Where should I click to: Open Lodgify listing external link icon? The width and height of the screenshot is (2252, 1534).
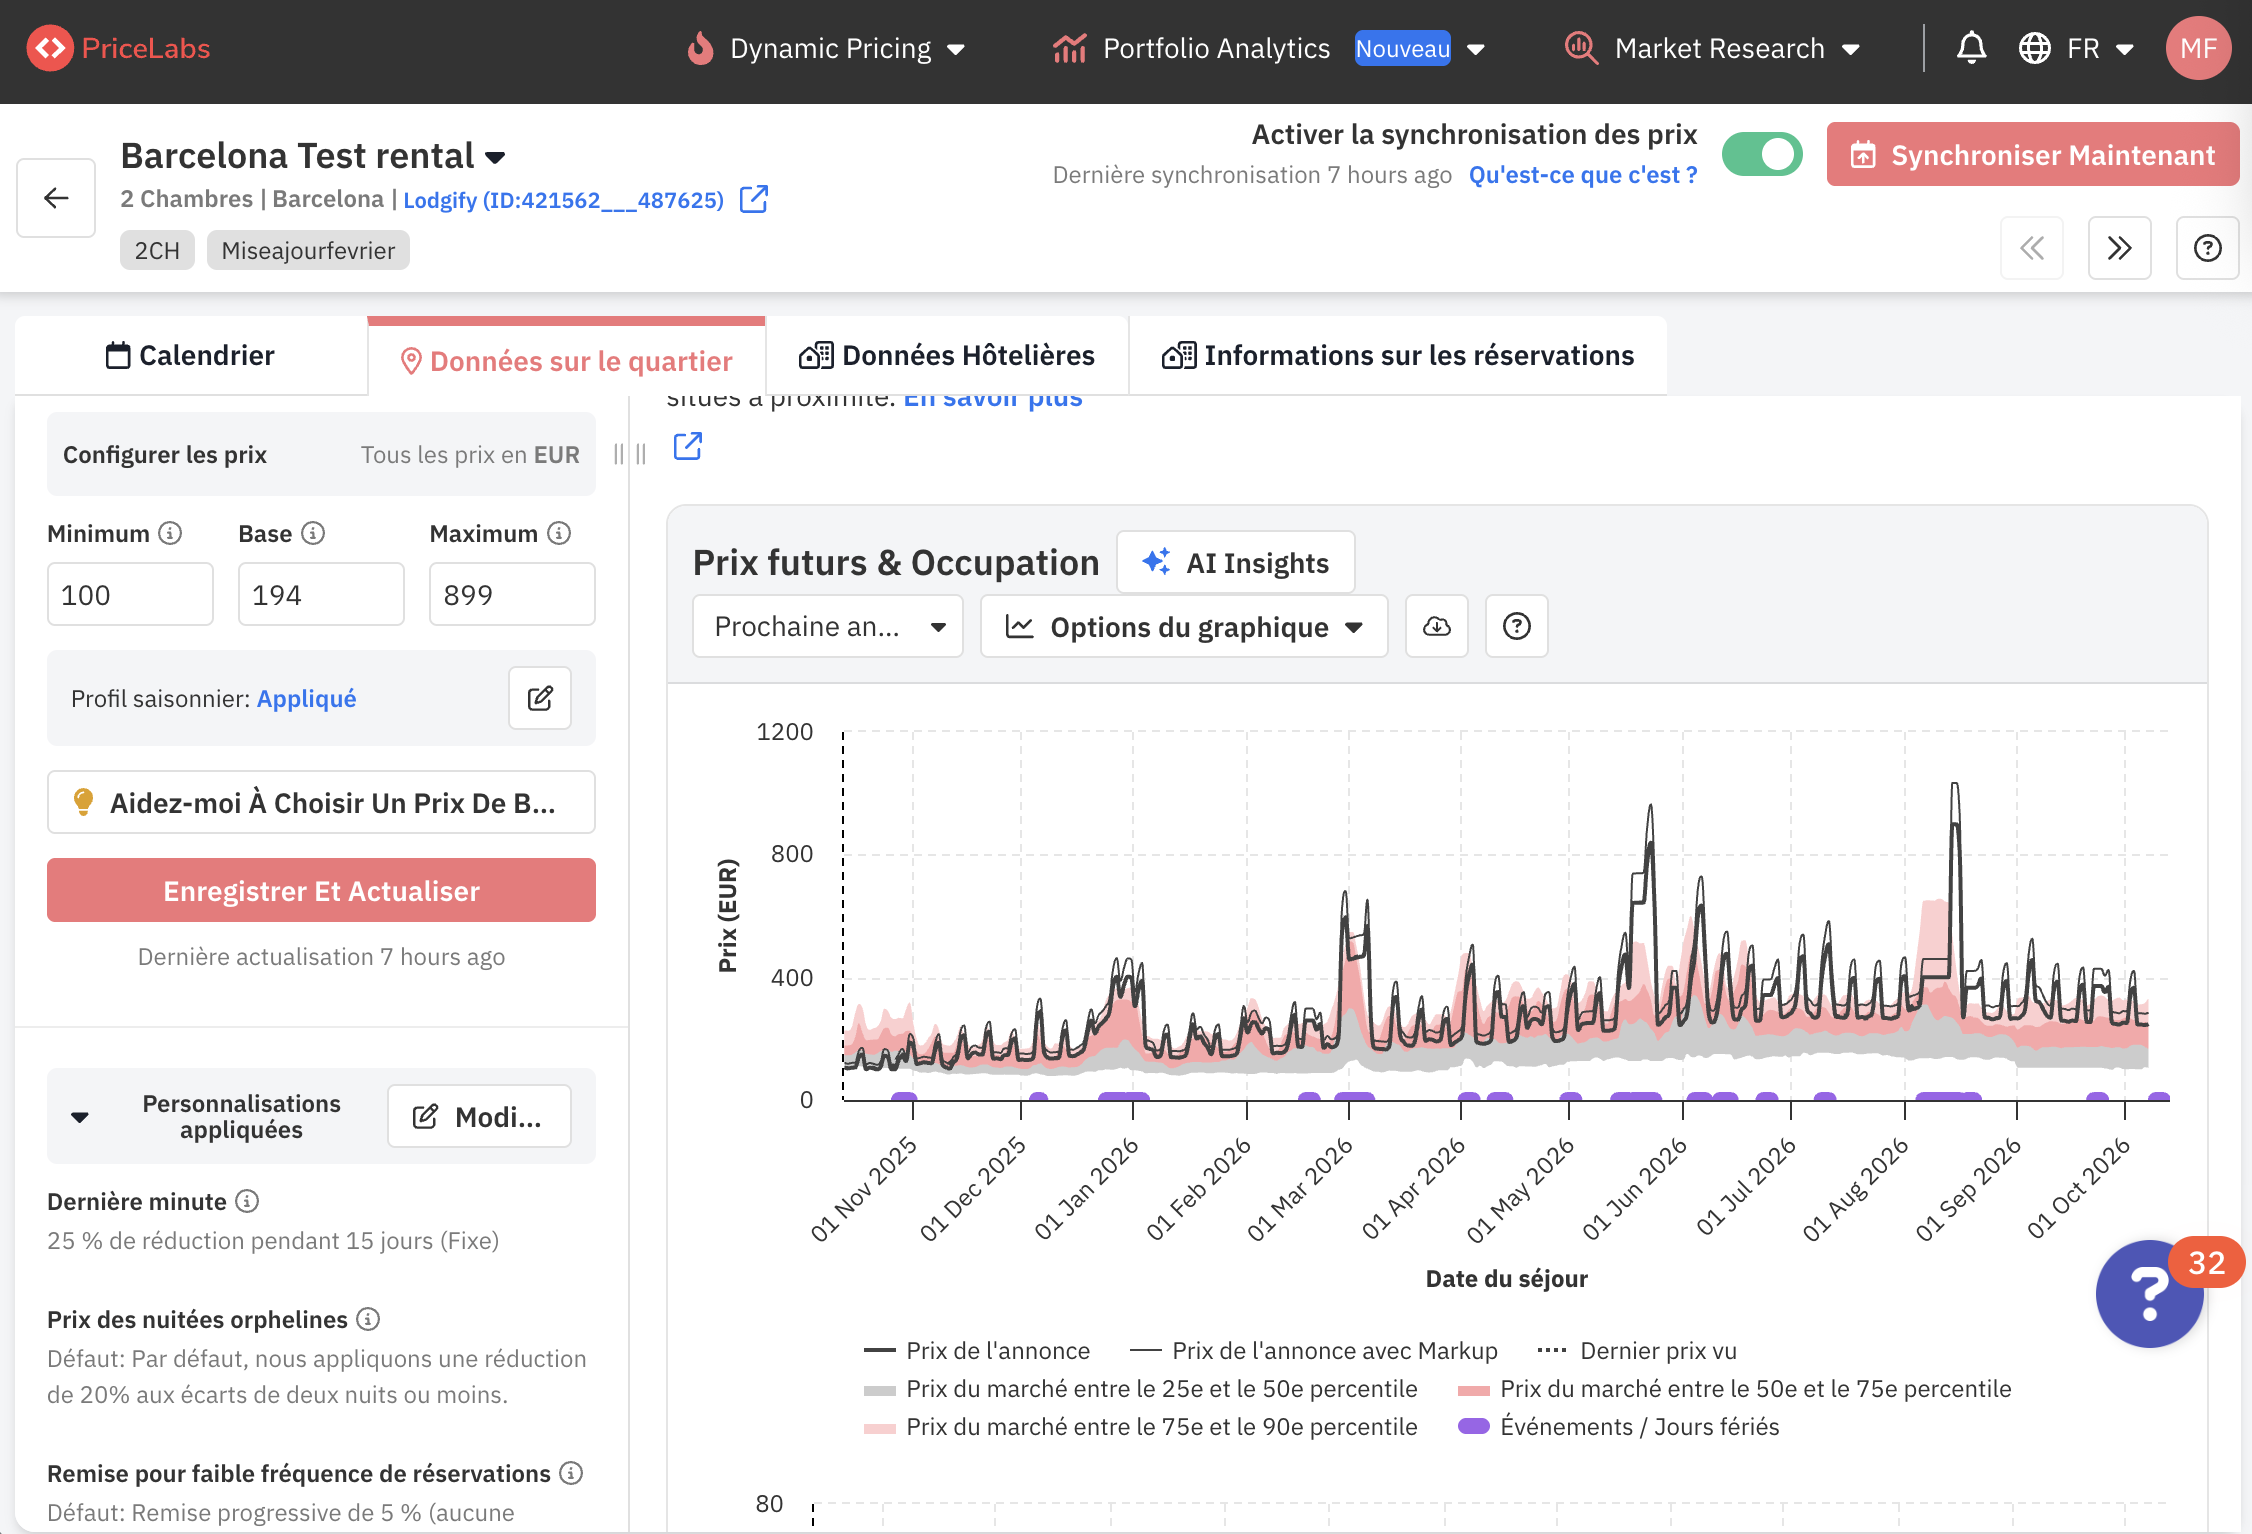click(x=753, y=199)
